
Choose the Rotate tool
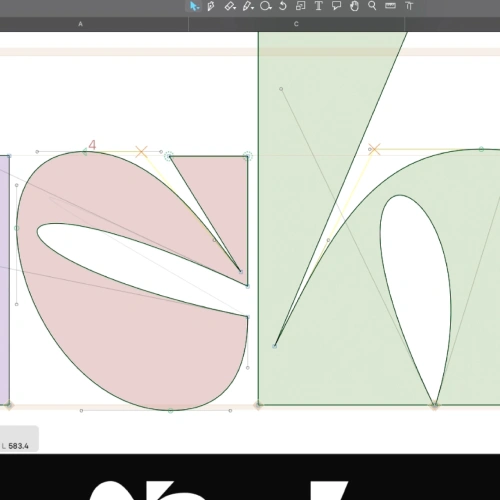point(283,6)
